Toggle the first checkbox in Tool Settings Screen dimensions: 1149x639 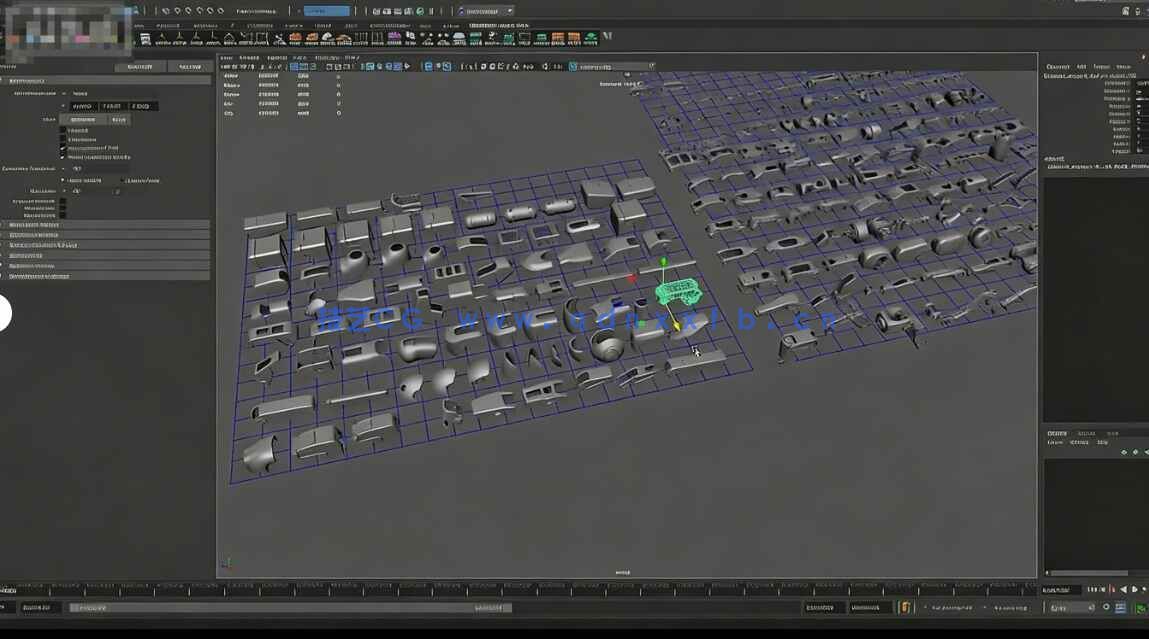click(63, 130)
